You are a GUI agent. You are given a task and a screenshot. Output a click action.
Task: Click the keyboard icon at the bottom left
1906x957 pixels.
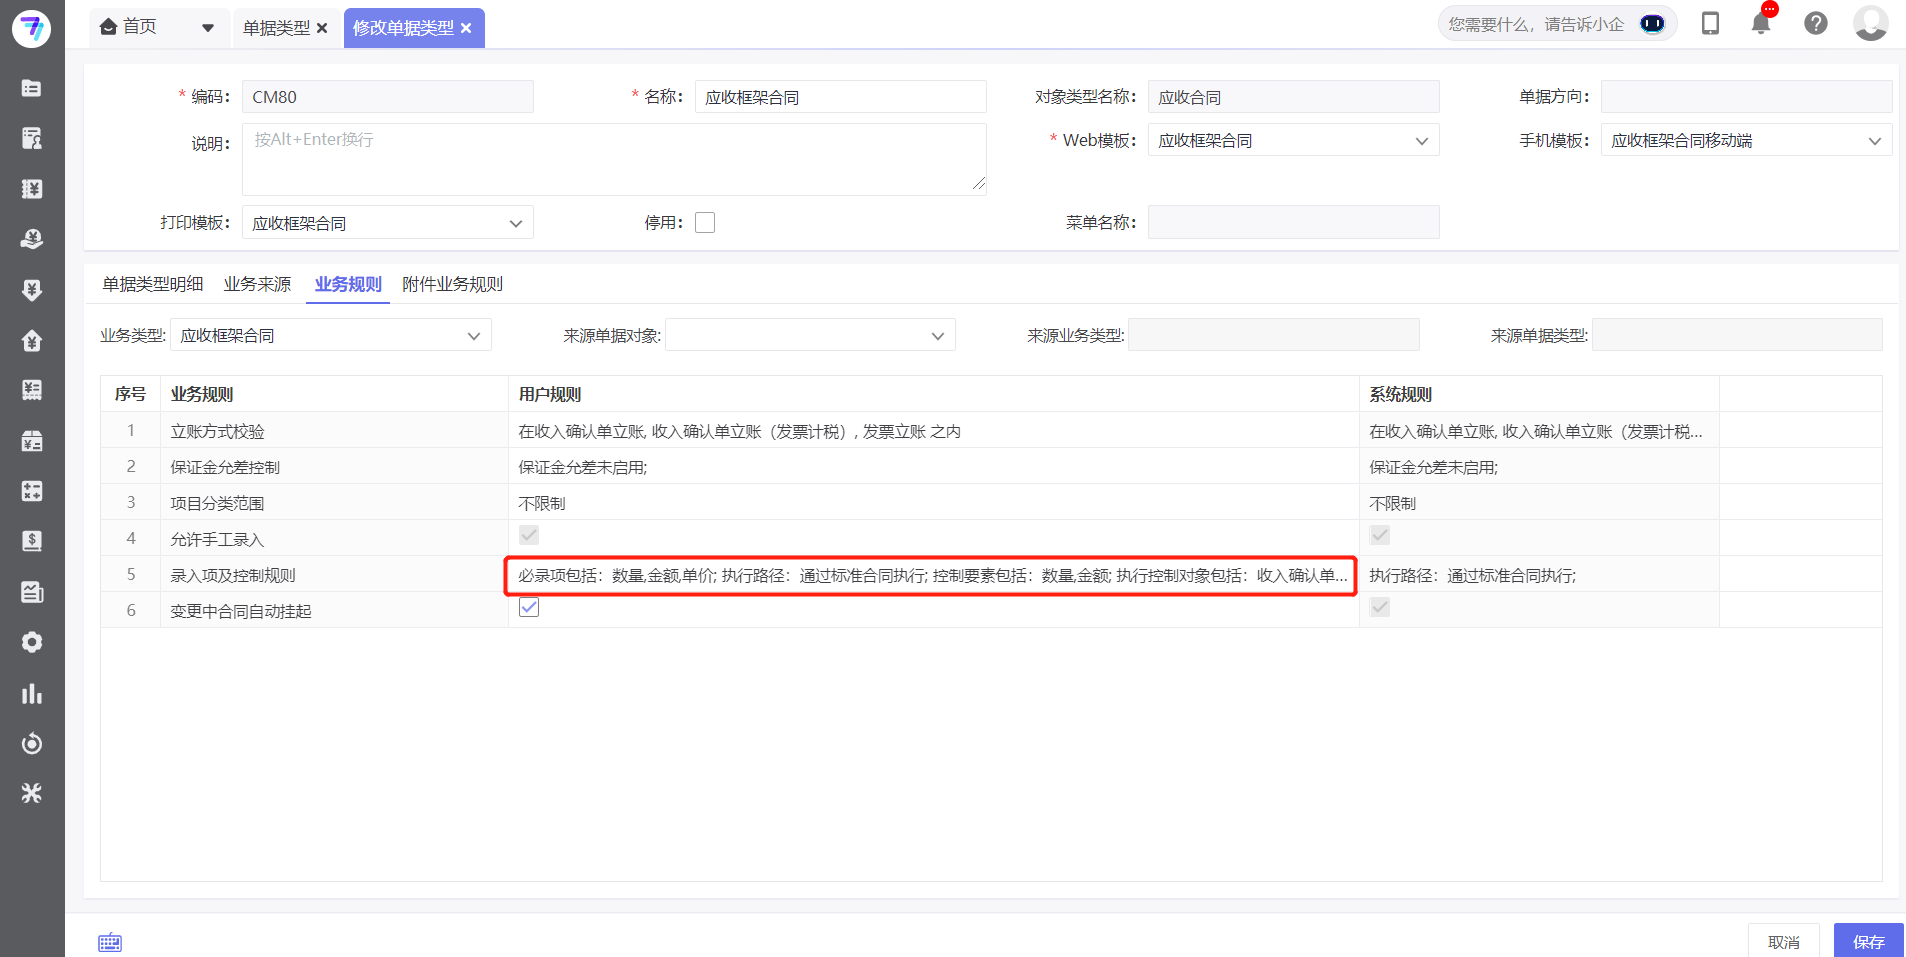click(109, 941)
